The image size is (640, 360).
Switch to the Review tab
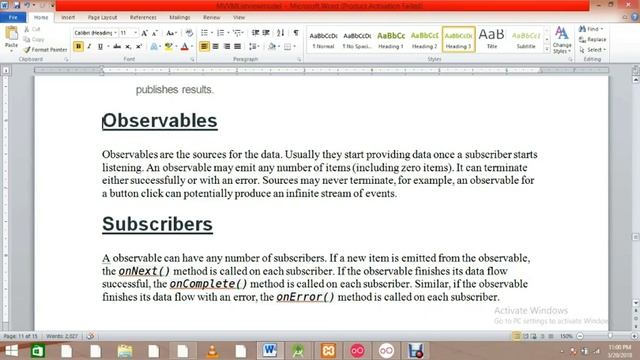(211, 17)
